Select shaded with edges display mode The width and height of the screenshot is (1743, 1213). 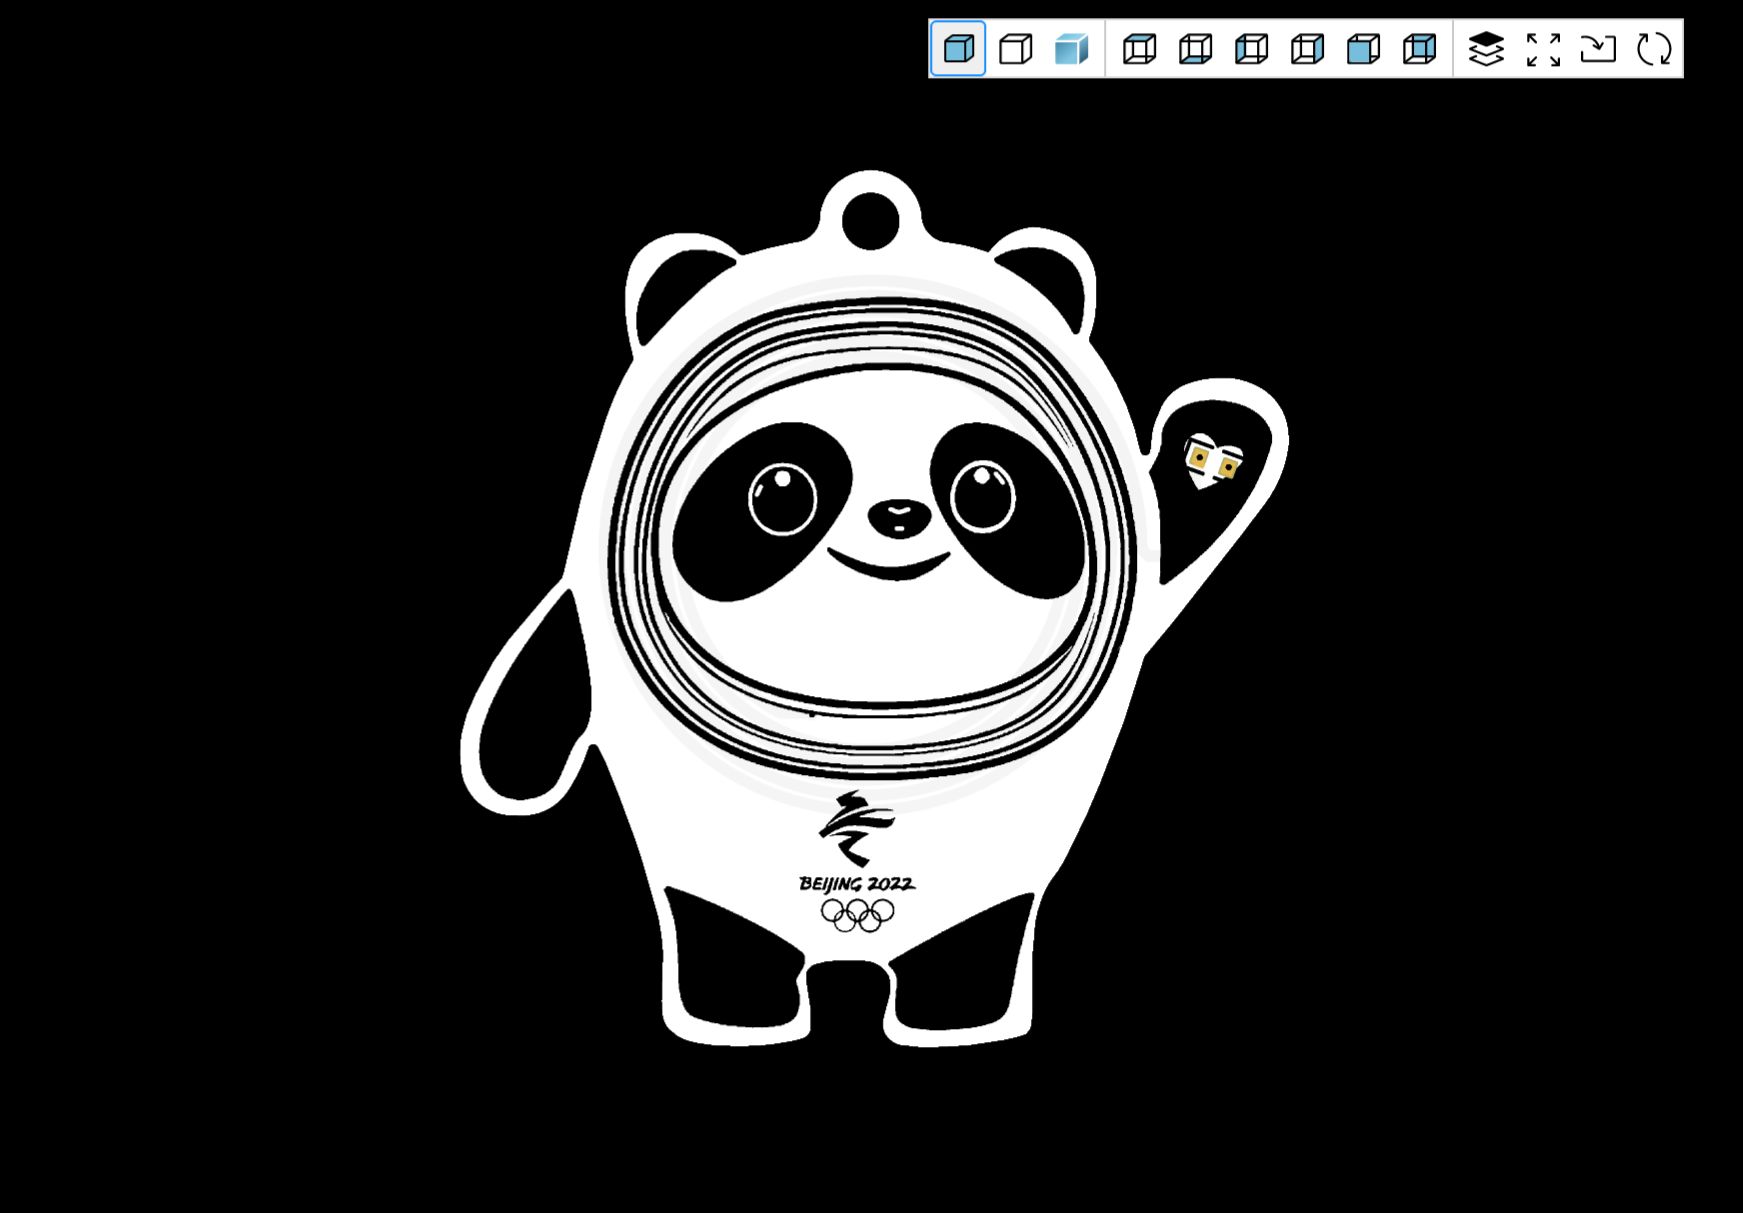pos(958,48)
